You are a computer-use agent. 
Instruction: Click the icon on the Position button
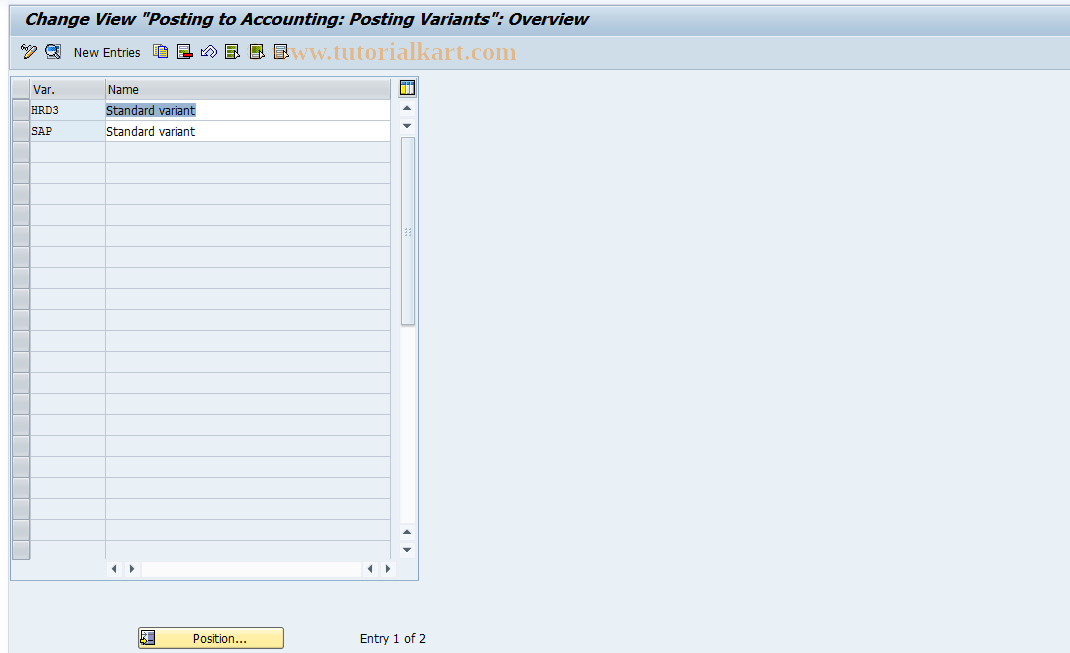pos(148,638)
